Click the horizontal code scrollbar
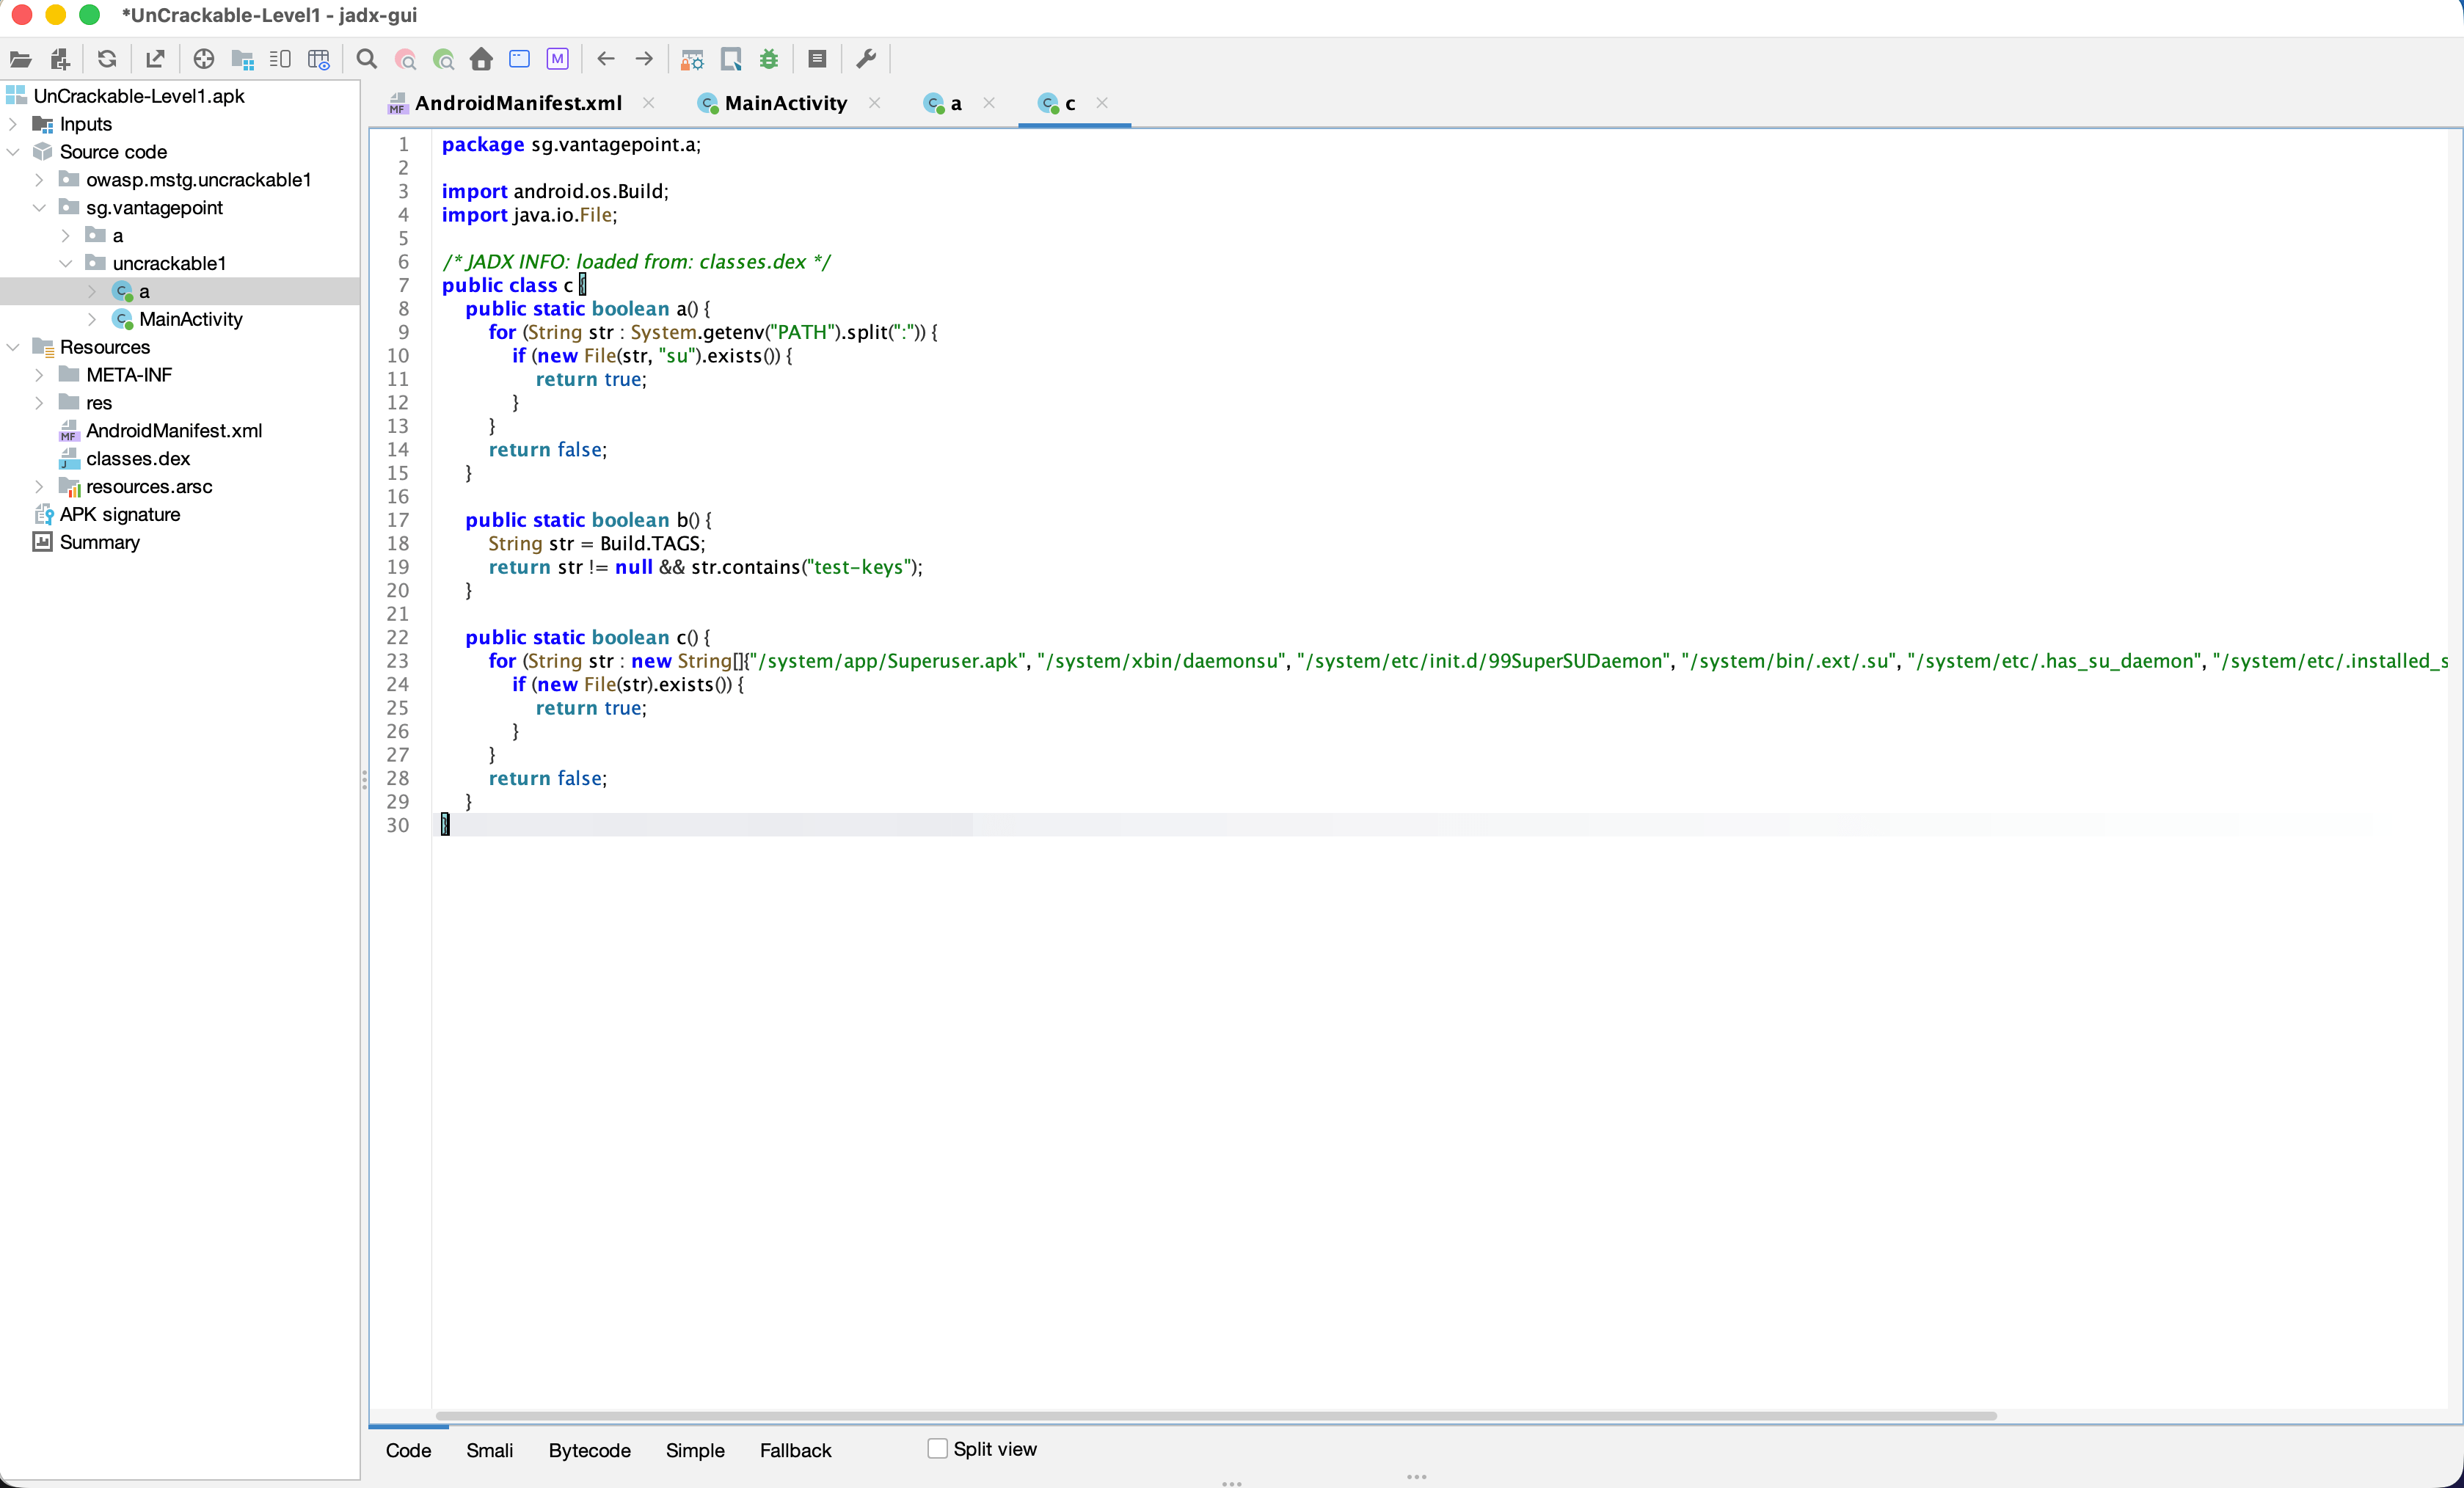Screen dimensions: 2464x1488 point(1216,1416)
